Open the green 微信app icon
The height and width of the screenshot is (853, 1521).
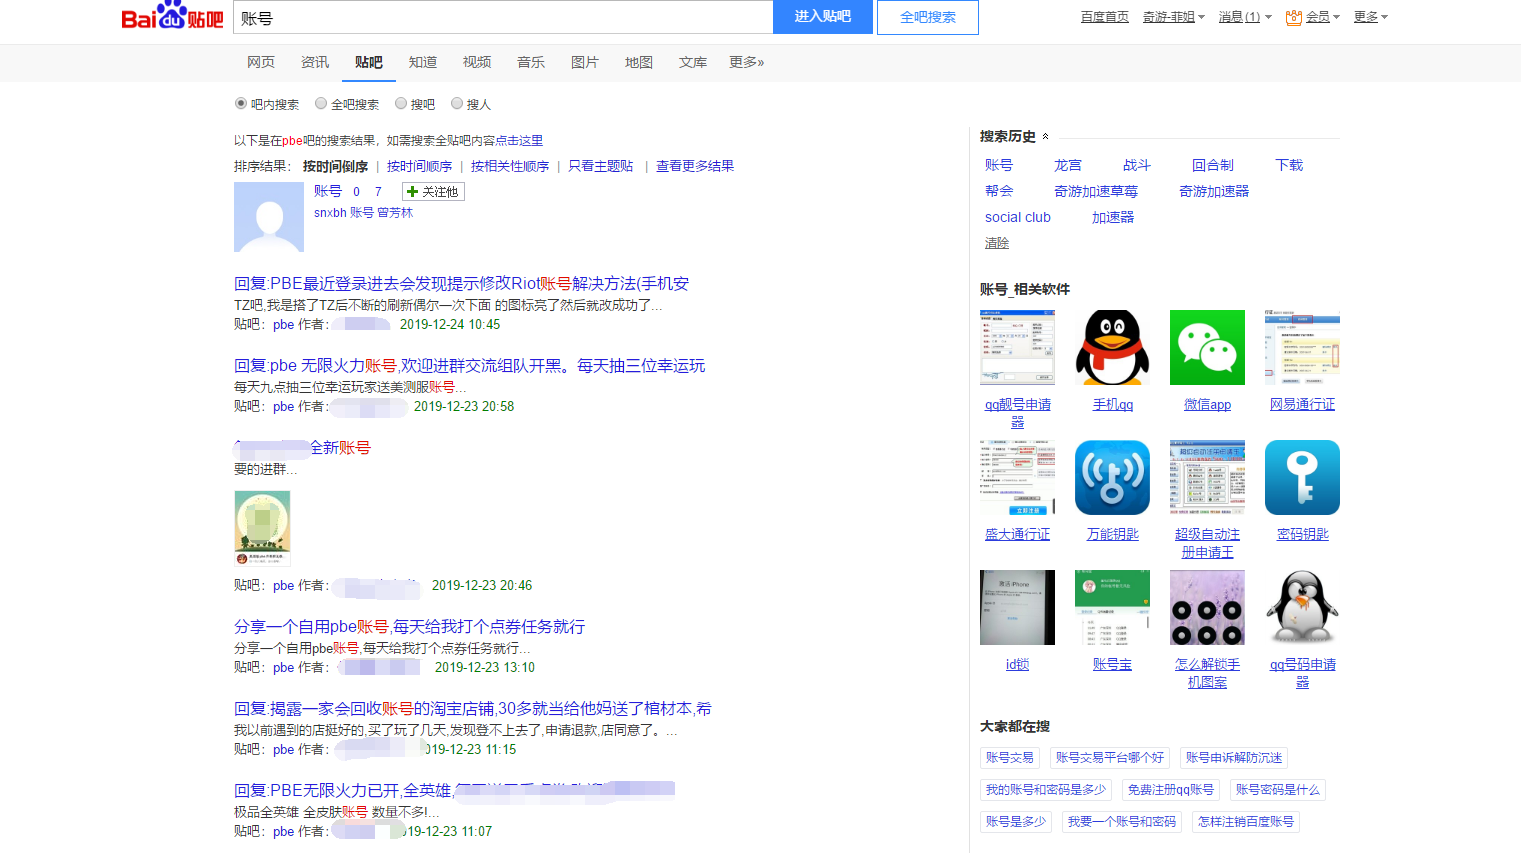[1207, 347]
